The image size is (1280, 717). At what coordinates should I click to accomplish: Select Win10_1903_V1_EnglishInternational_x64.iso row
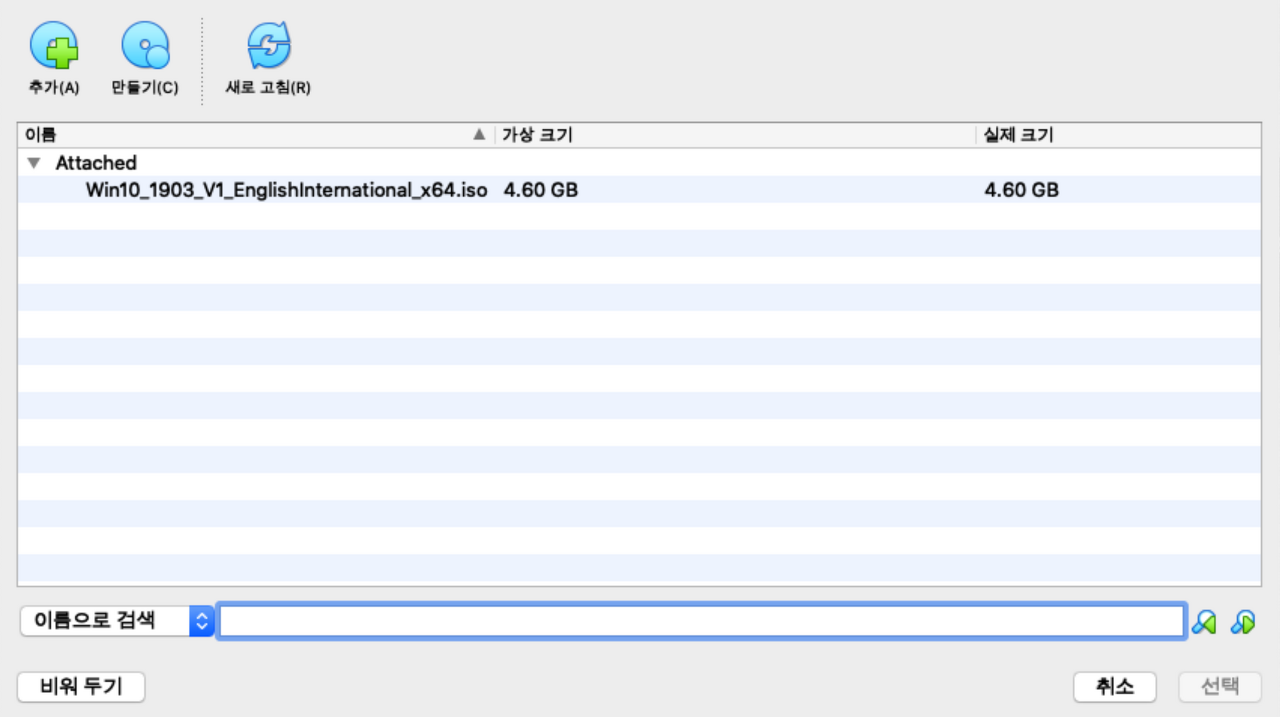pos(639,190)
